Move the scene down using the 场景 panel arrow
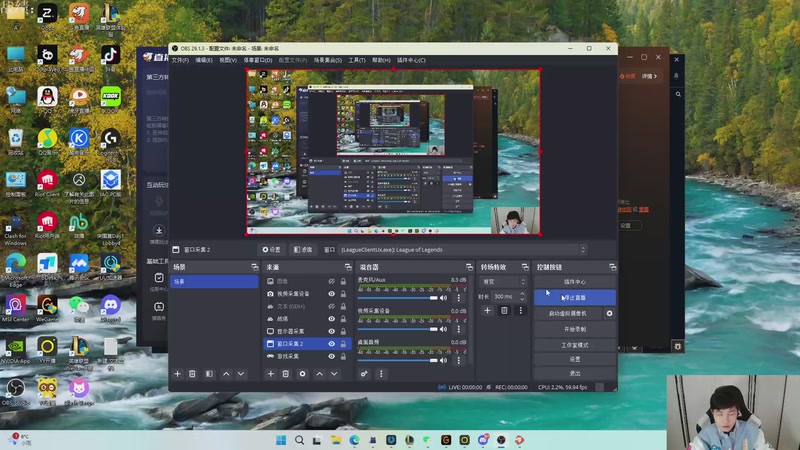The image size is (800, 450). point(241,374)
